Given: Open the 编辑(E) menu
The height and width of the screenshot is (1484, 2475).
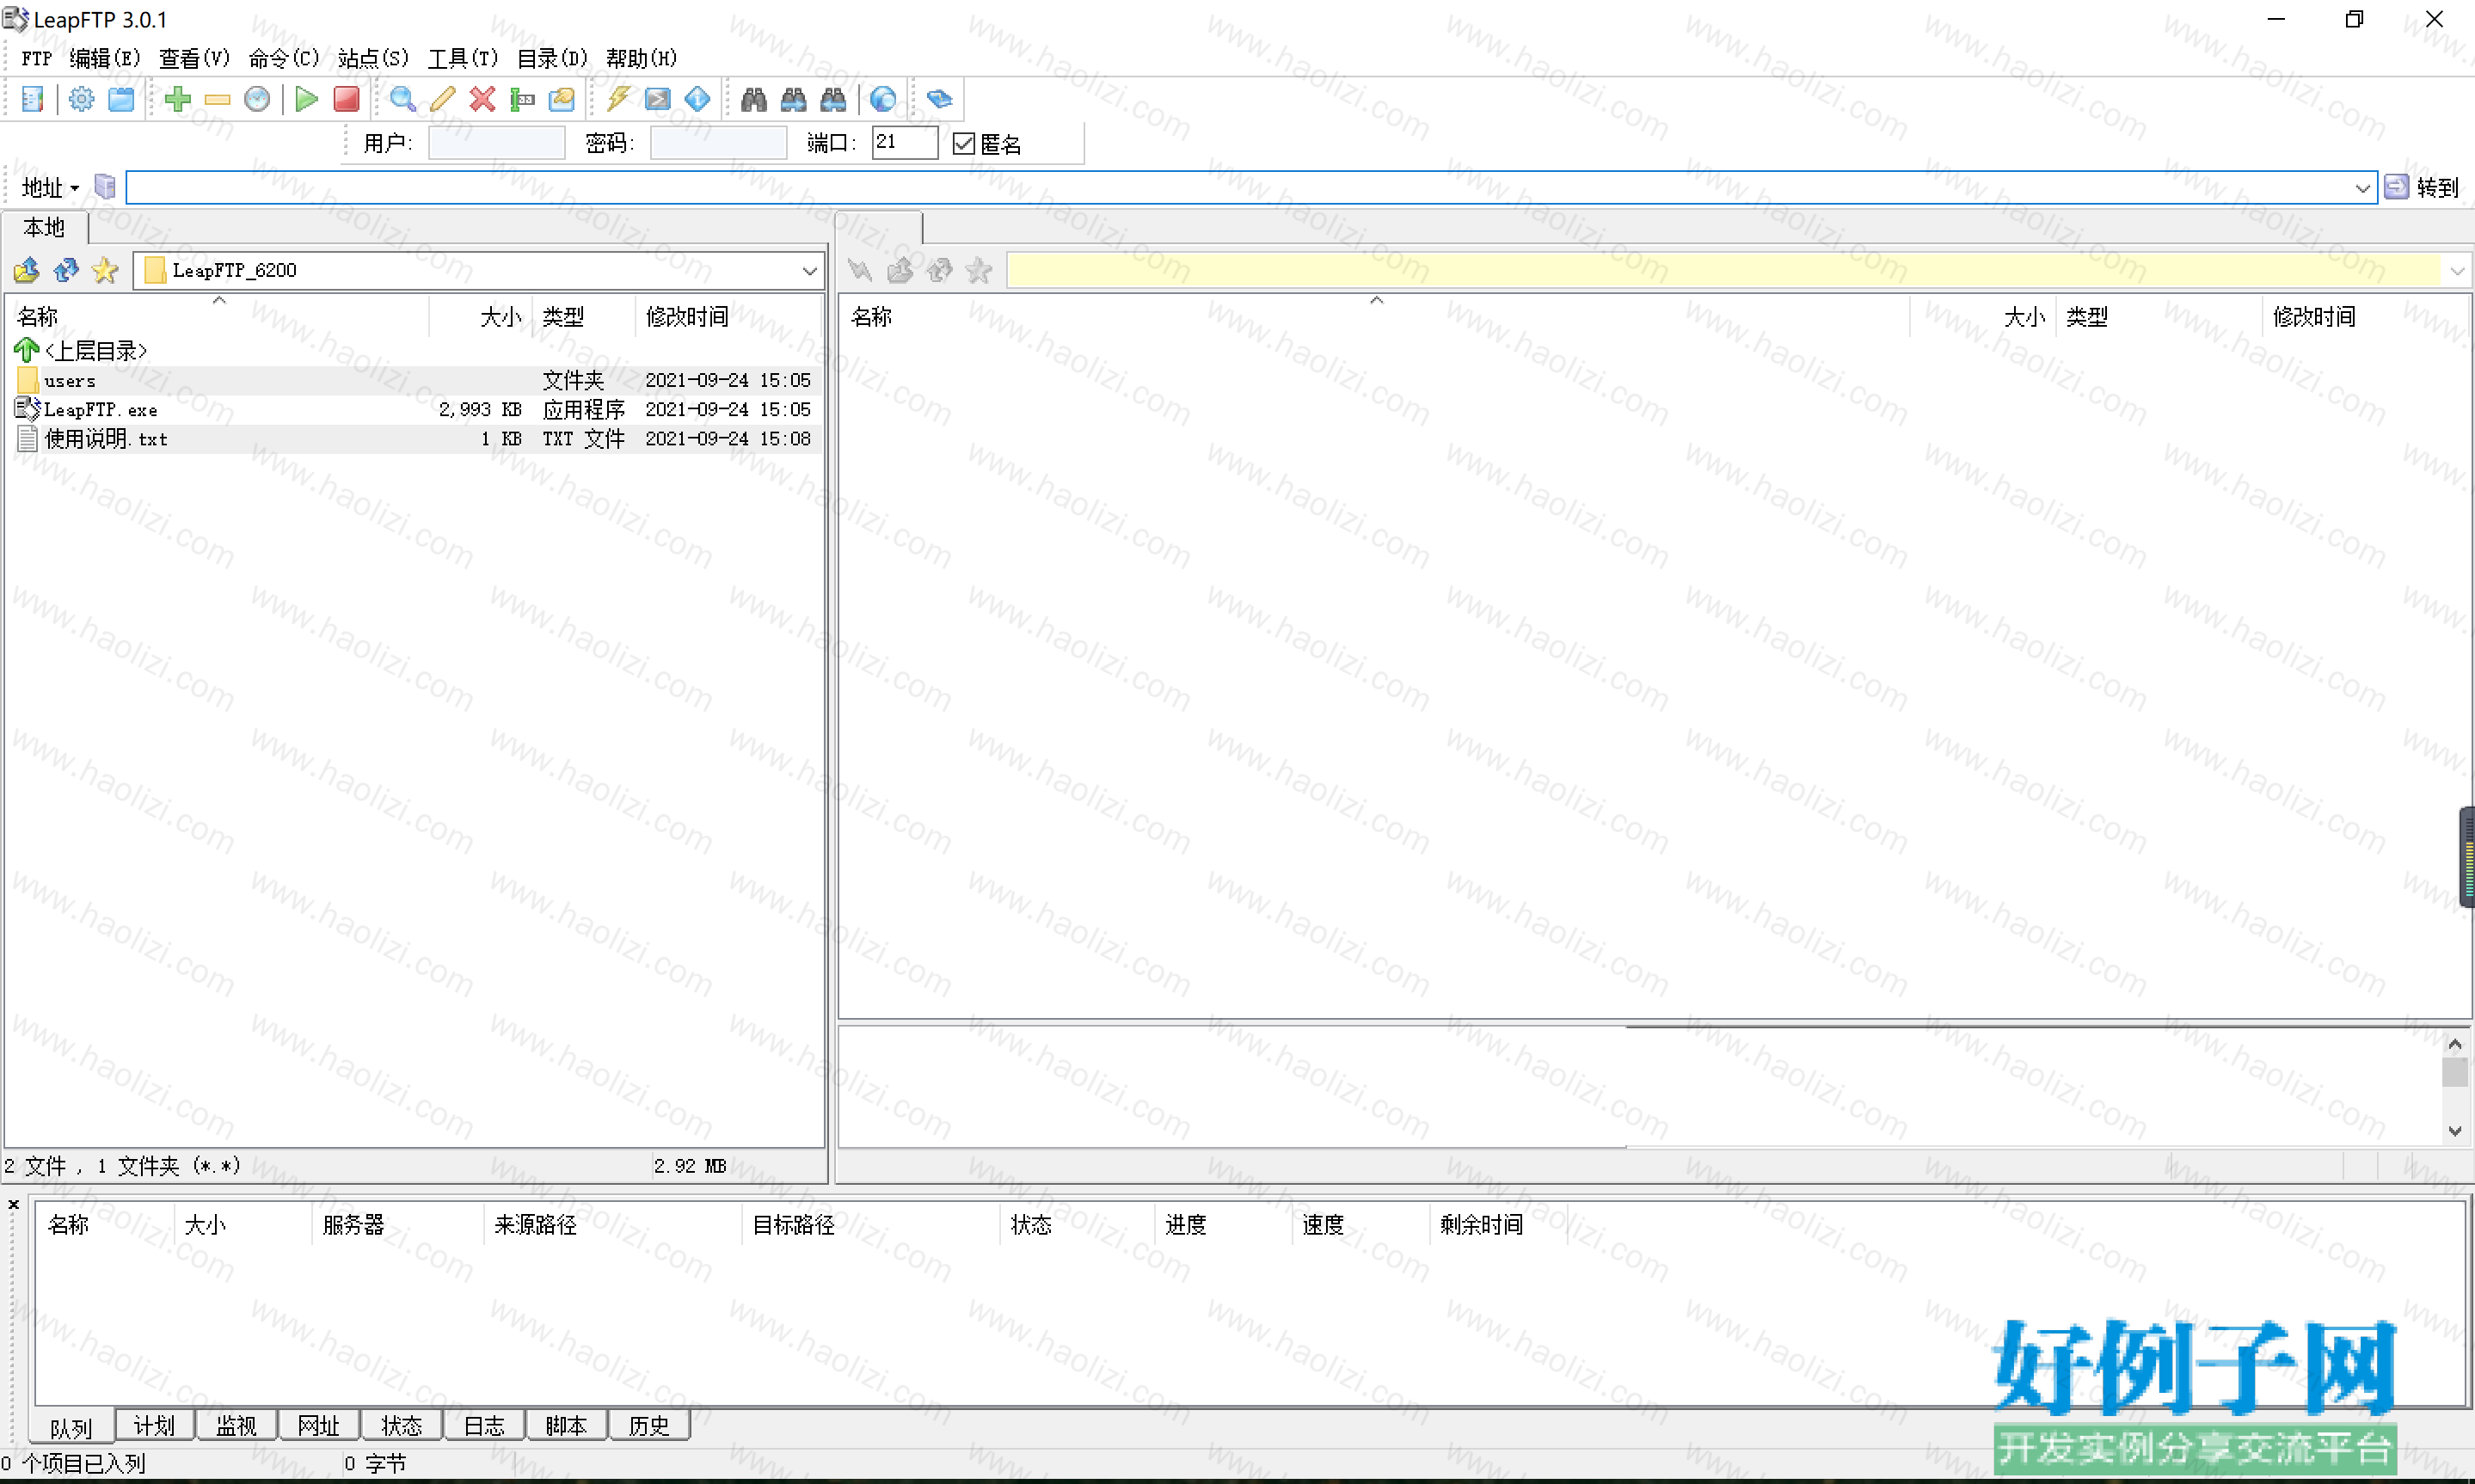Looking at the screenshot, I should click(x=105, y=59).
